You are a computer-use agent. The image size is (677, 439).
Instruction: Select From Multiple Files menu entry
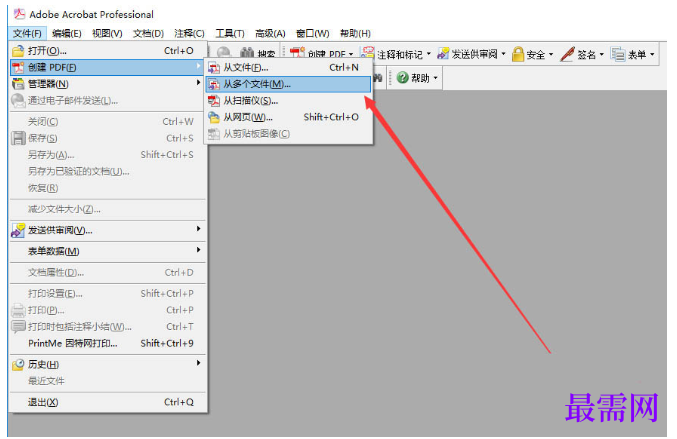(x=288, y=84)
